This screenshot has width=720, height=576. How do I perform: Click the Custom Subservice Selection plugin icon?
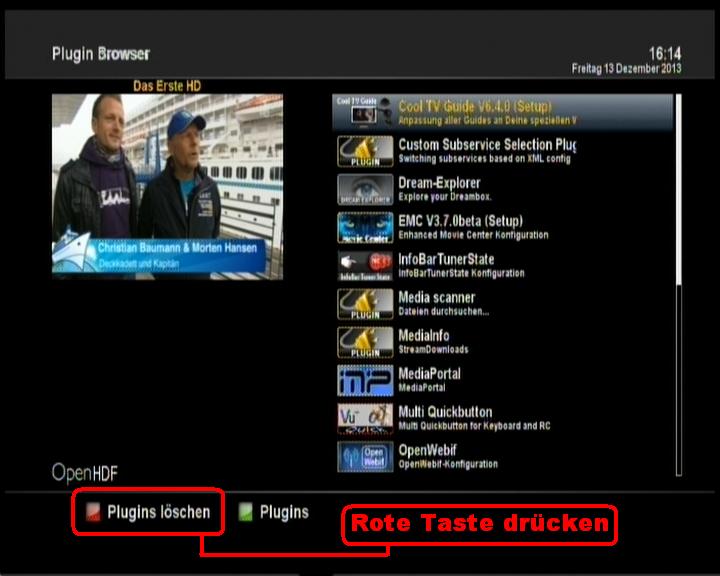point(364,151)
